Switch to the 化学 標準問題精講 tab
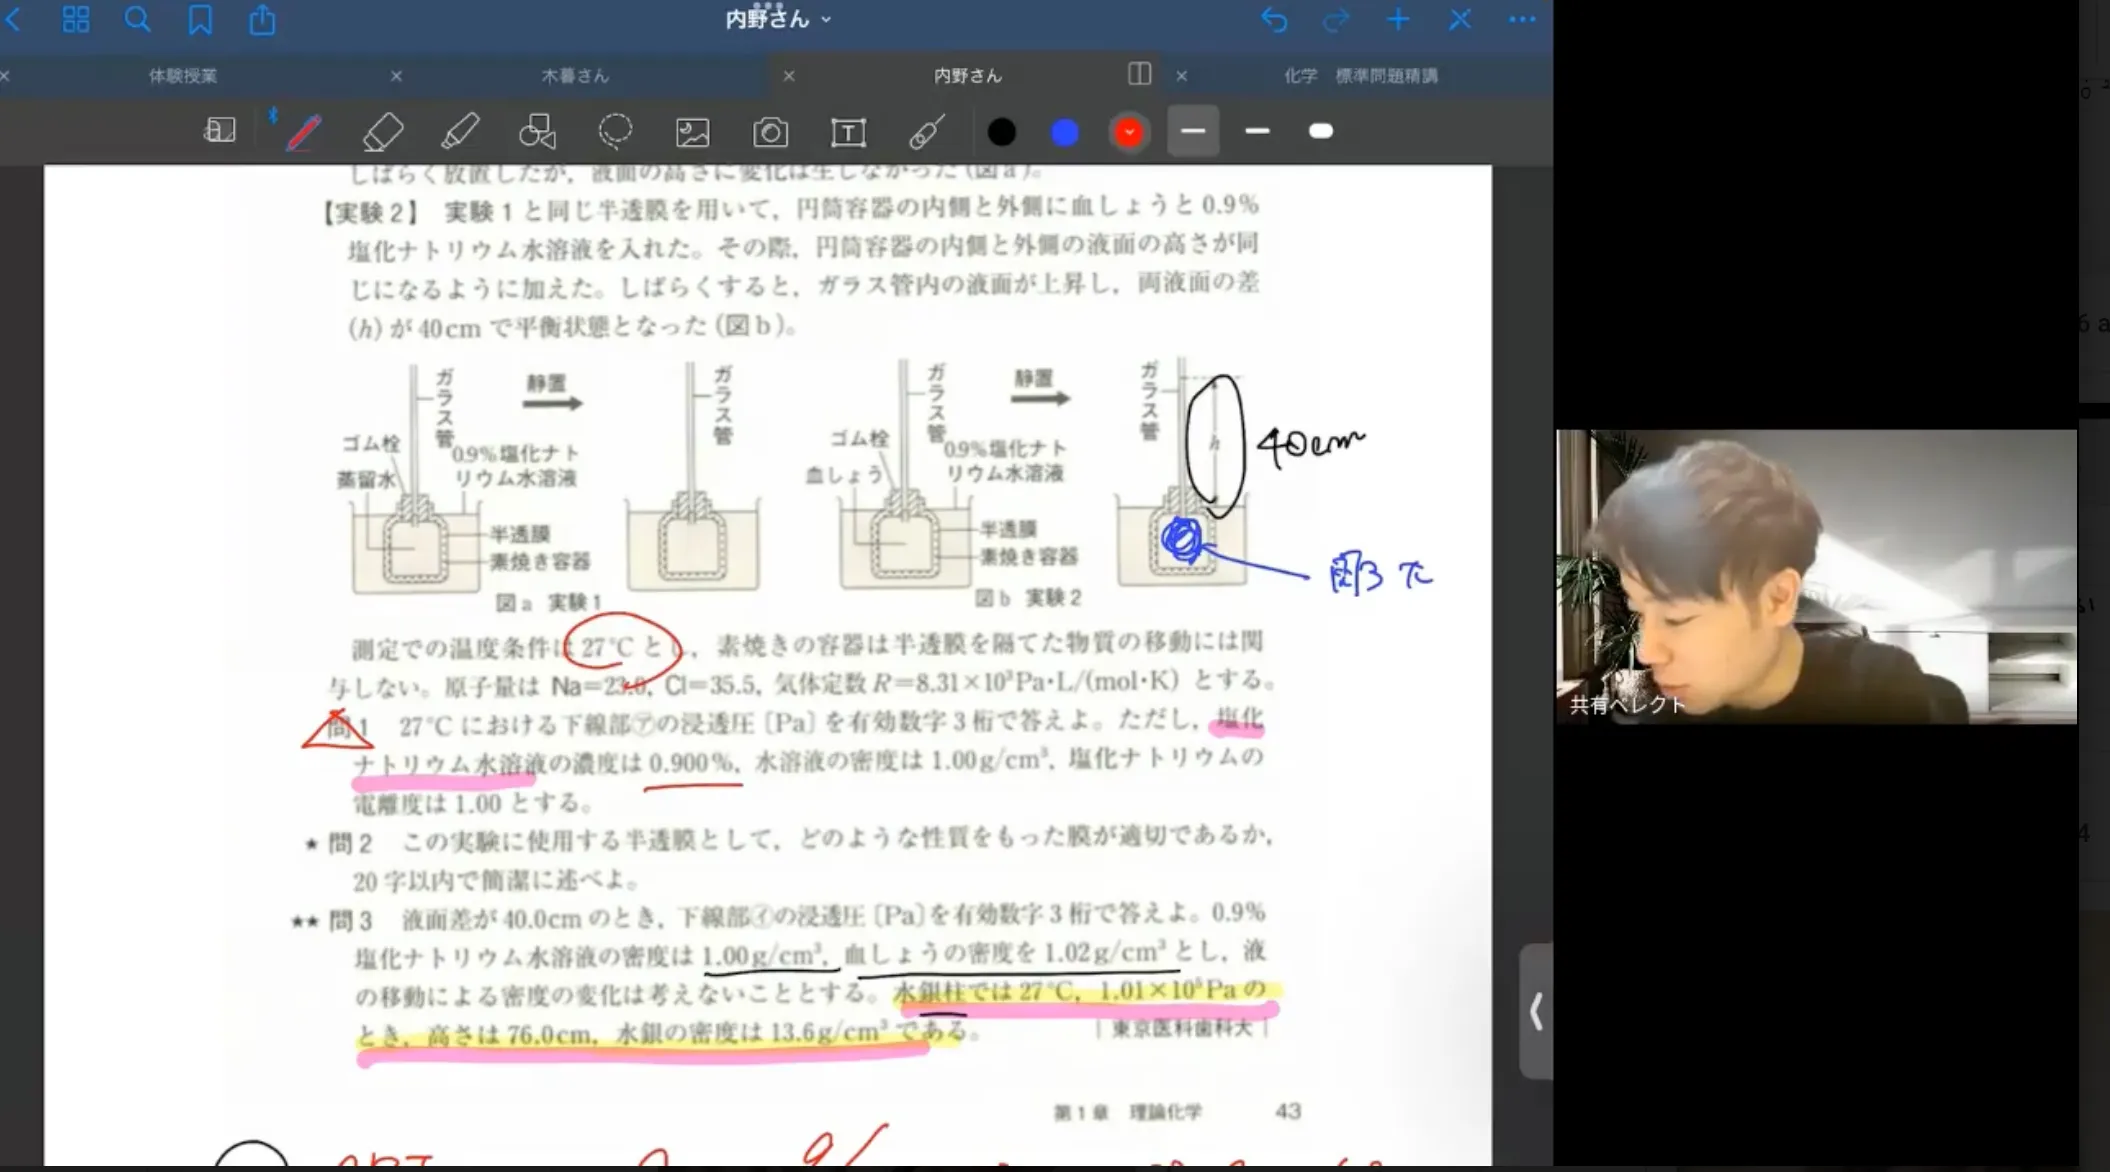Image resolution: width=2110 pixels, height=1172 pixels. 1360,76
